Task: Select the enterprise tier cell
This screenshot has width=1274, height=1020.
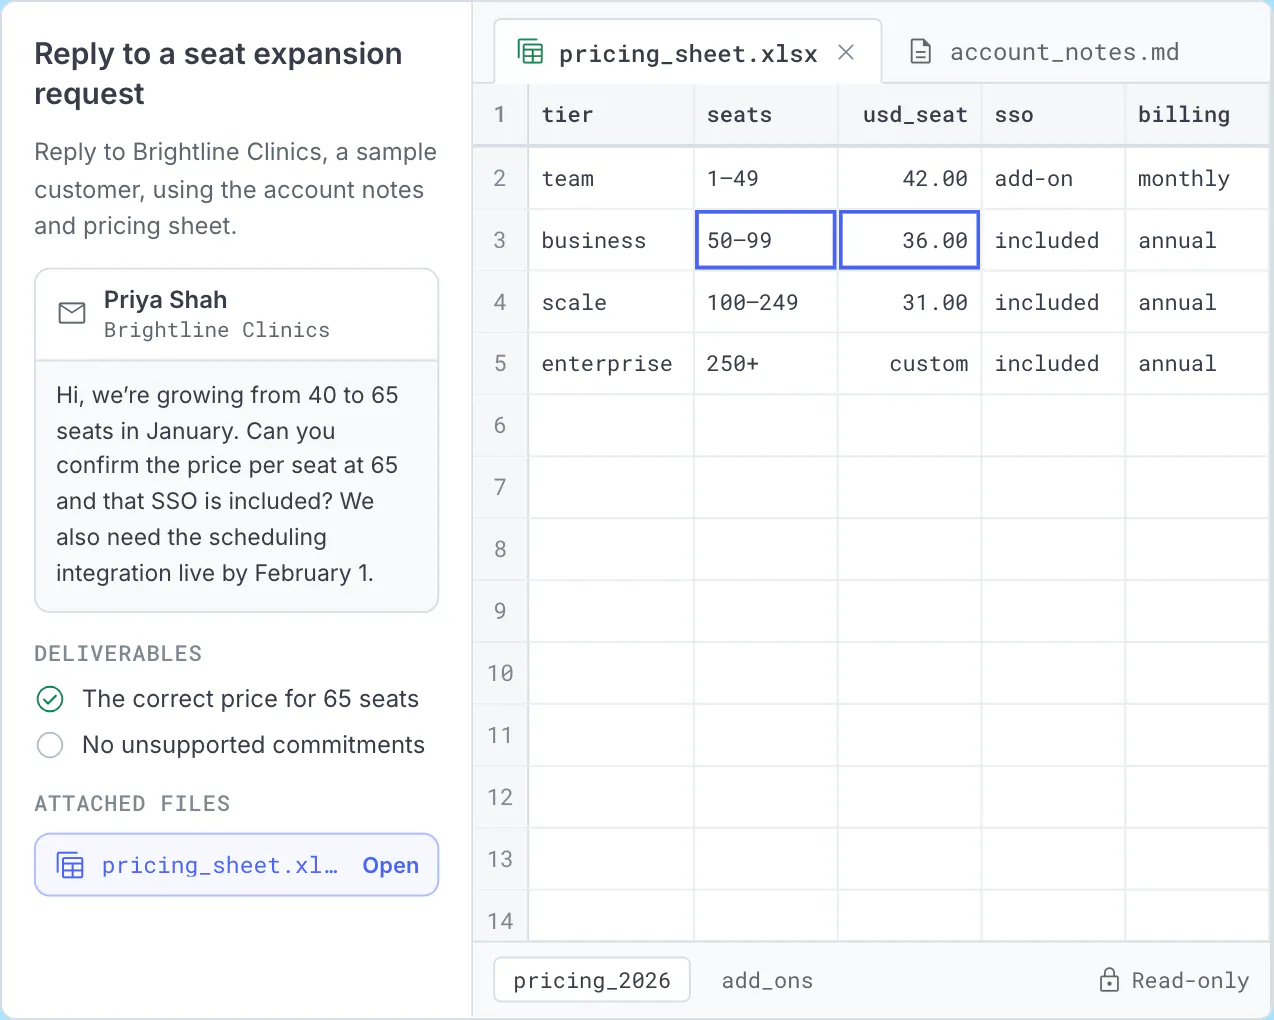Action: pyautogui.click(x=610, y=364)
